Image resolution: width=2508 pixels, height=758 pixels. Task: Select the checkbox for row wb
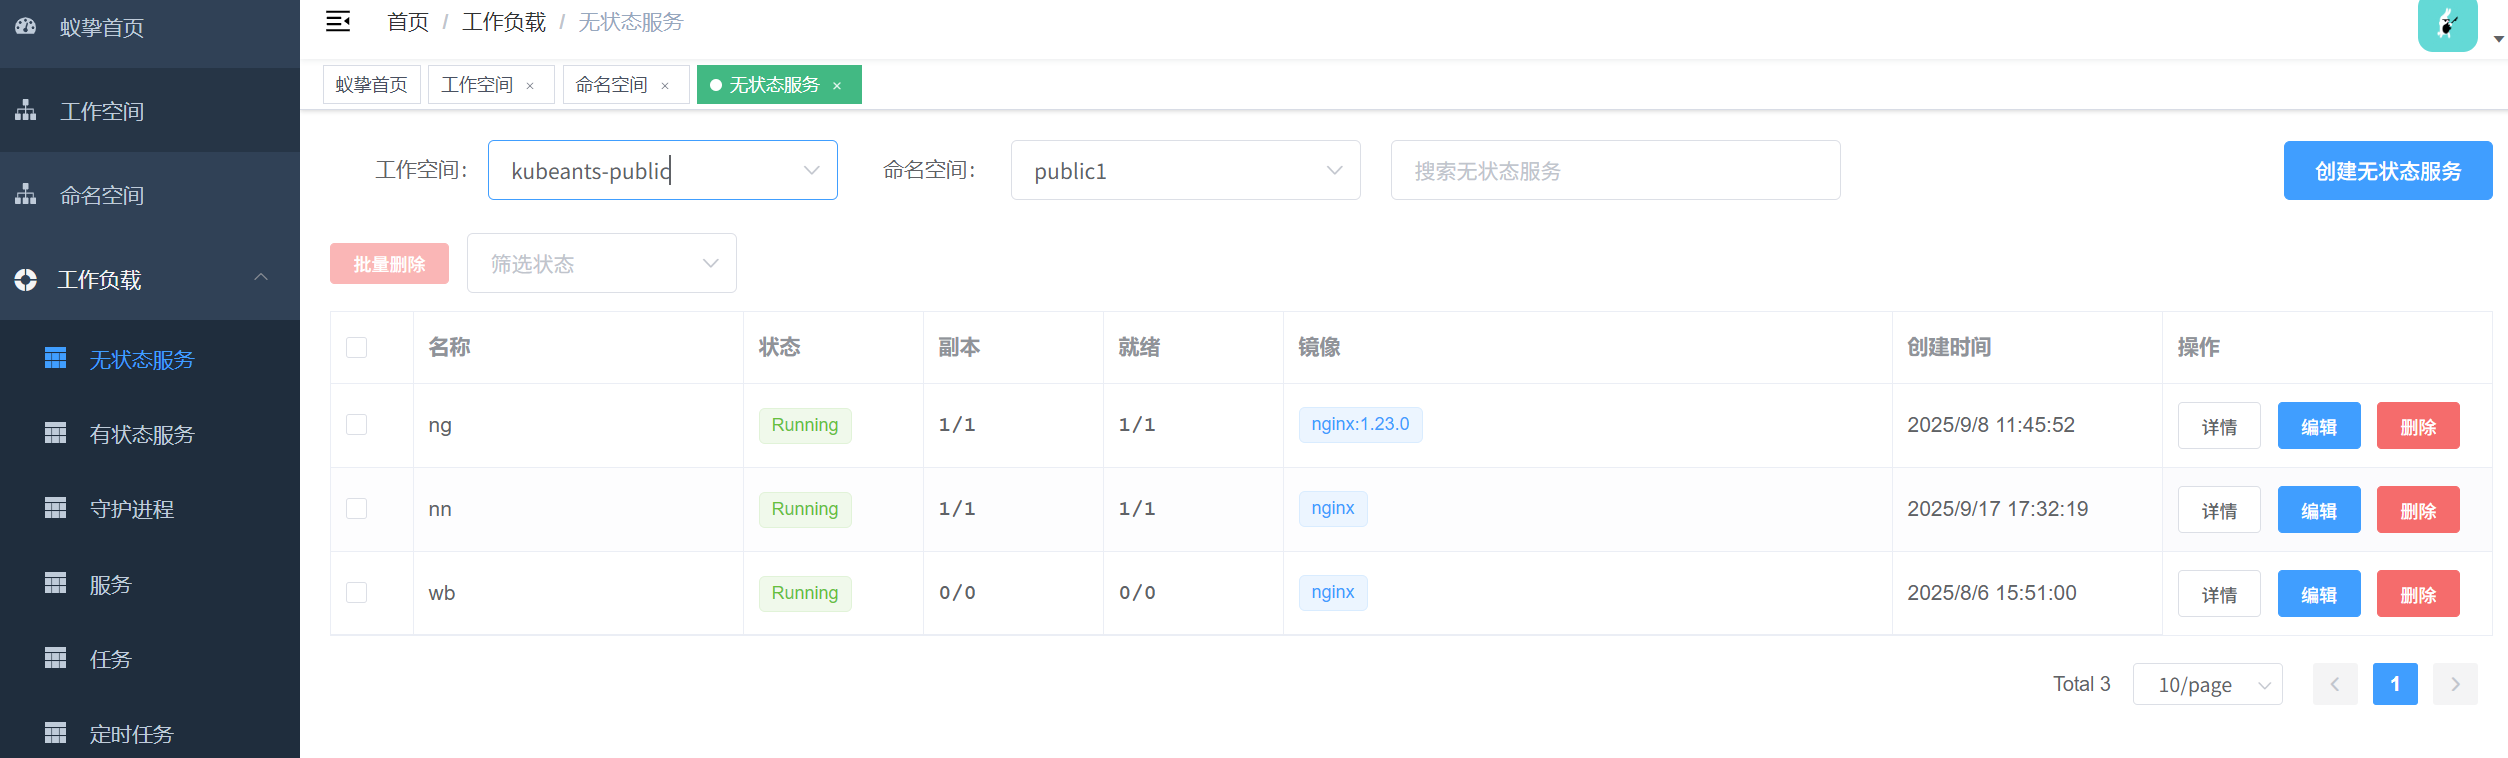tap(357, 593)
